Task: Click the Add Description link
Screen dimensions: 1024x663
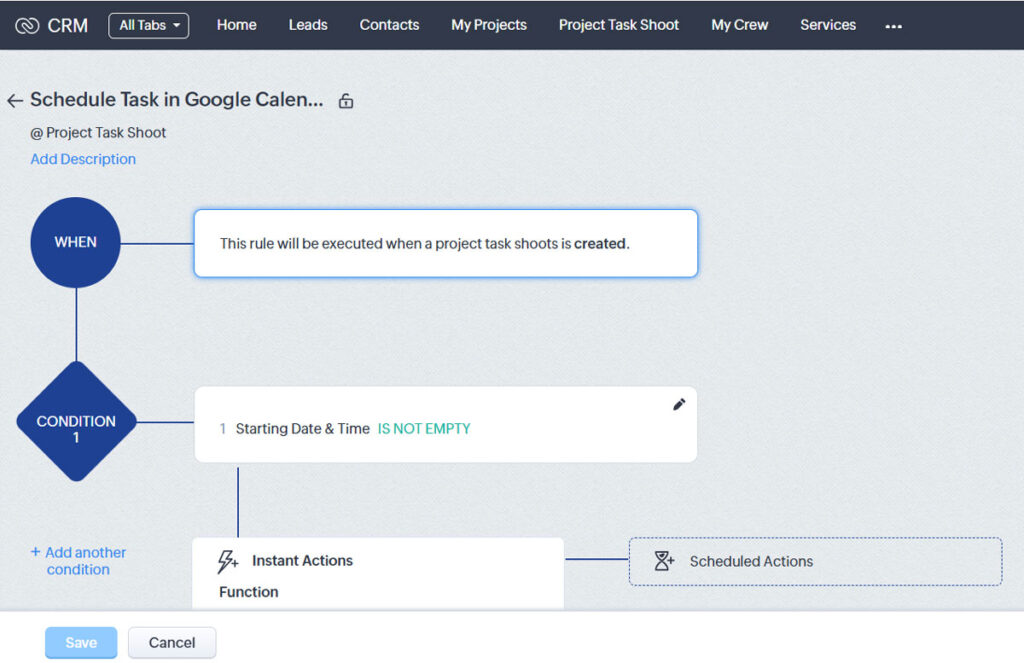Action: (82, 159)
